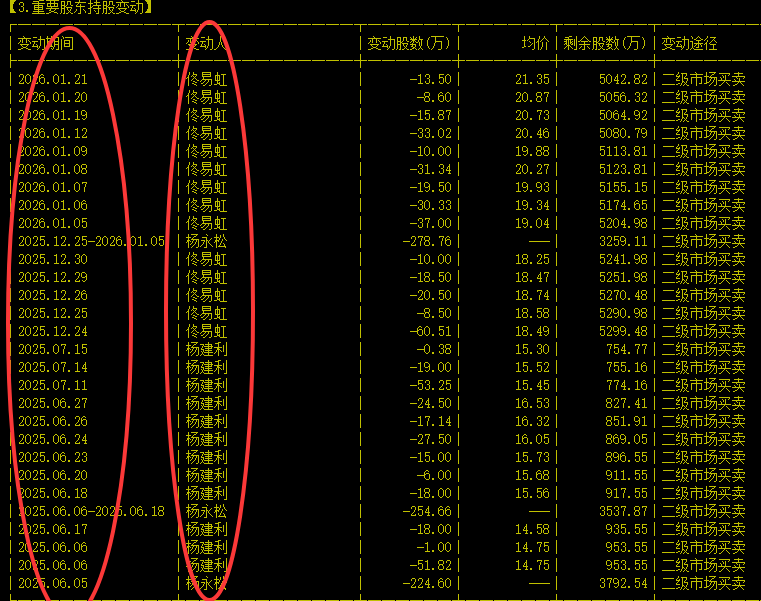Image resolution: width=761 pixels, height=601 pixels.
Task: Select period 2025.12.25-2026.01.05
Action: [x=91, y=241]
